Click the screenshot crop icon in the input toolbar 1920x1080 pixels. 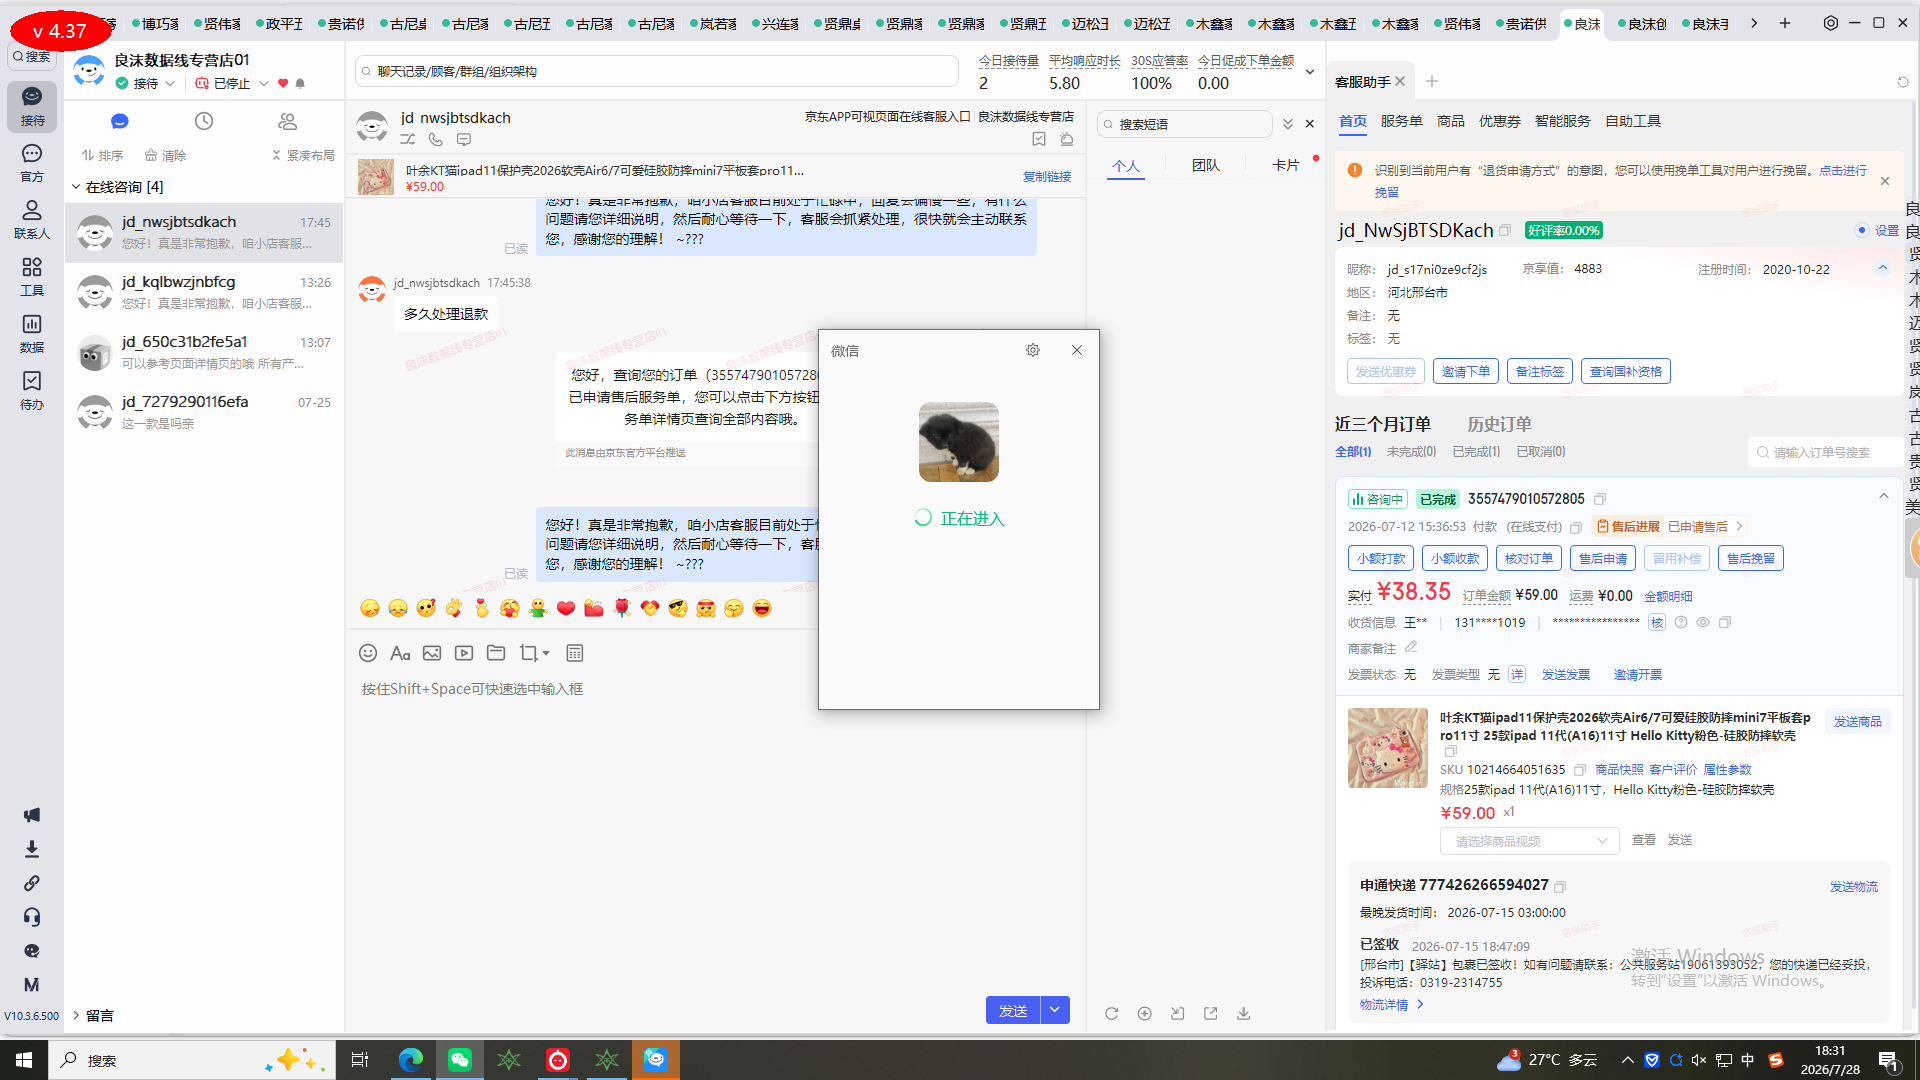pyautogui.click(x=528, y=653)
